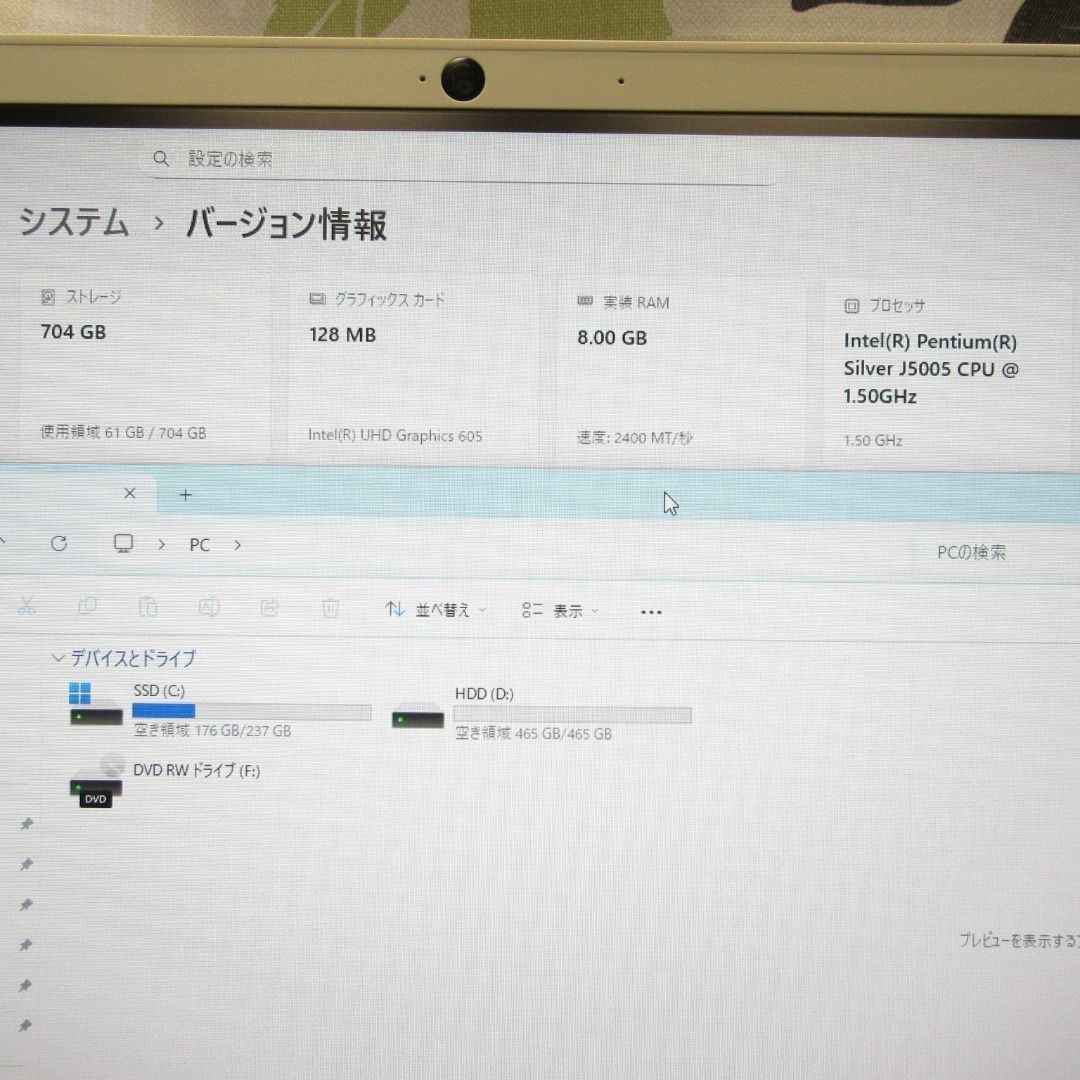The height and width of the screenshot is (1080, 1080).
Task: Collapse the デバイスとドライブ section
Action: (x=58, y=658)
